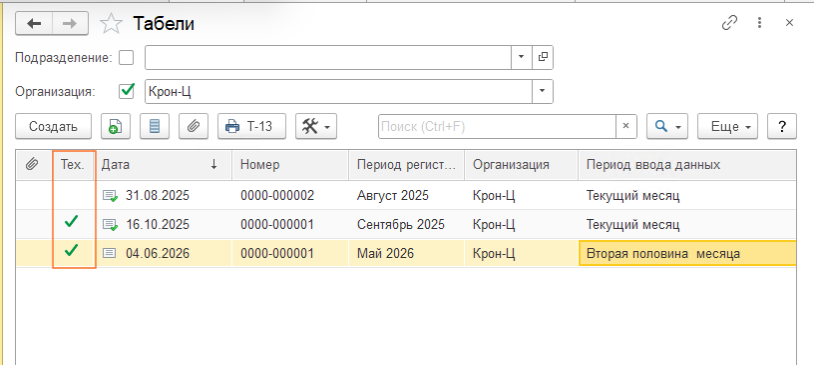Click the Период ввода данных column header
The height and width of the screenshot is (365, 814).
pos(687,165)
